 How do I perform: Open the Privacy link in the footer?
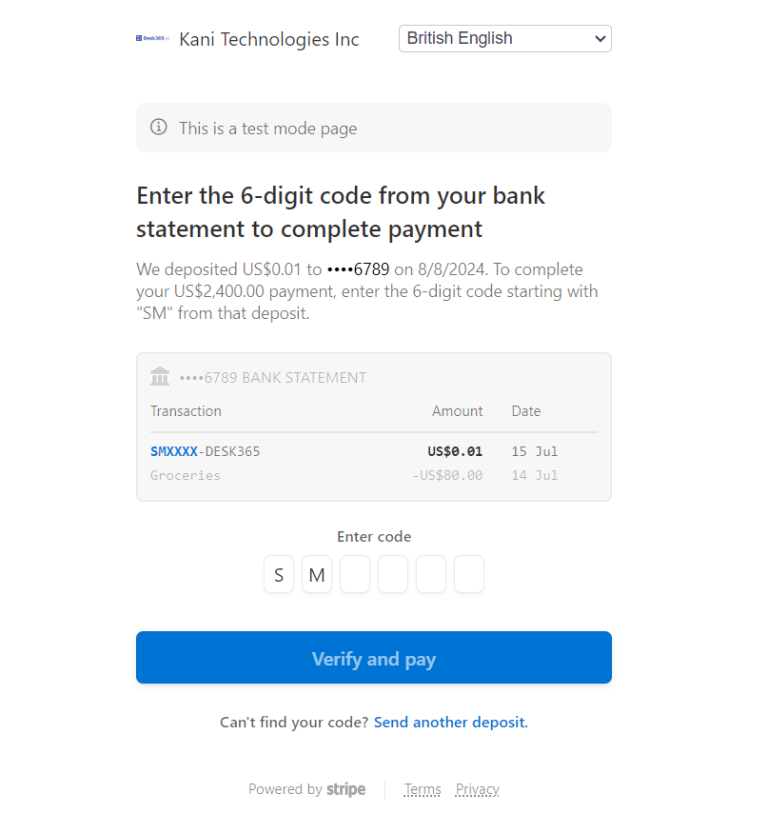point(477,789)
